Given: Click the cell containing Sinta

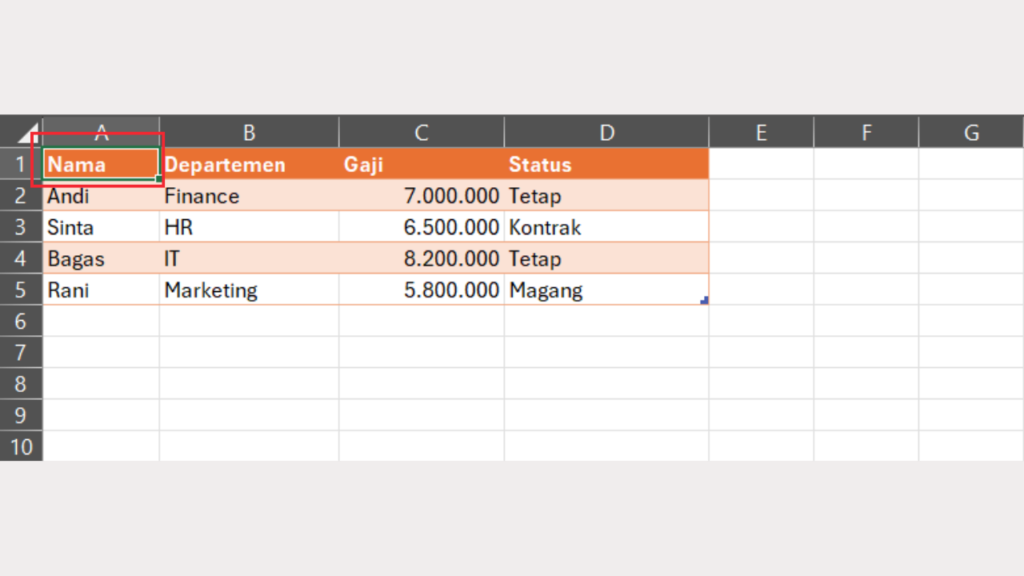Looking at the screenshot, I should click(x=100, y=227).
